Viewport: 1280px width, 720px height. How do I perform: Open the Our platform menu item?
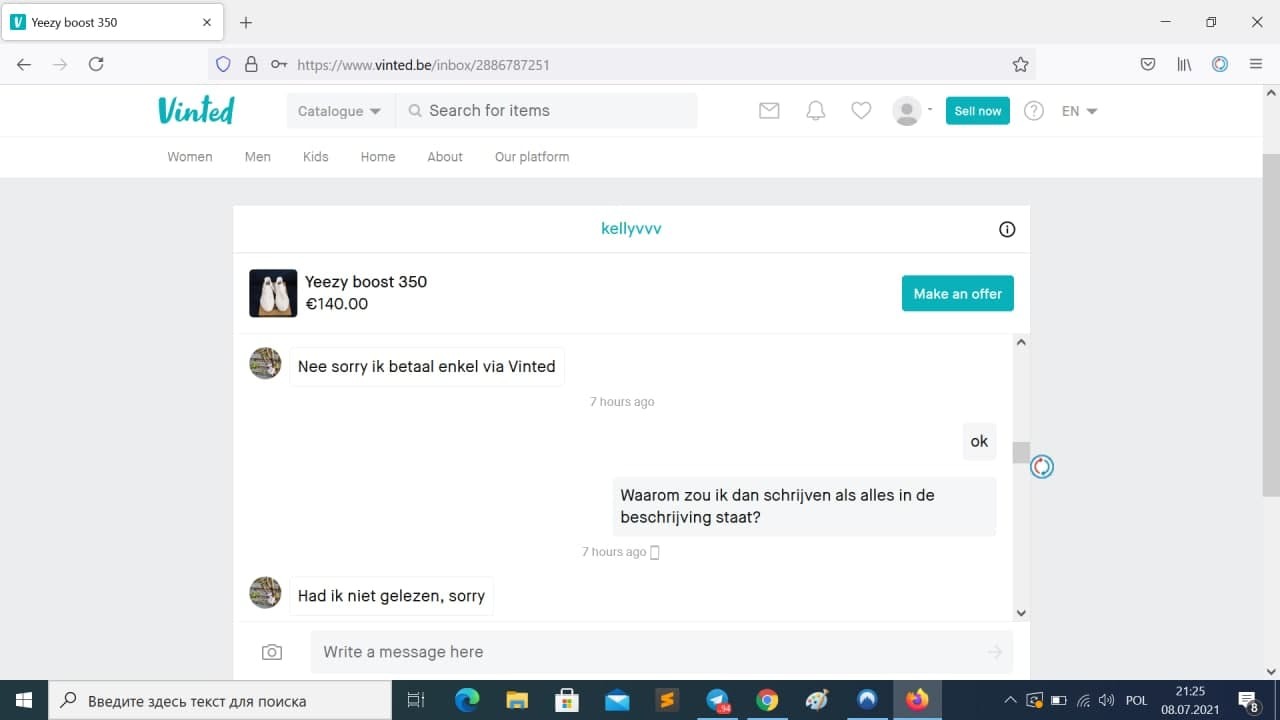(532, 157)
